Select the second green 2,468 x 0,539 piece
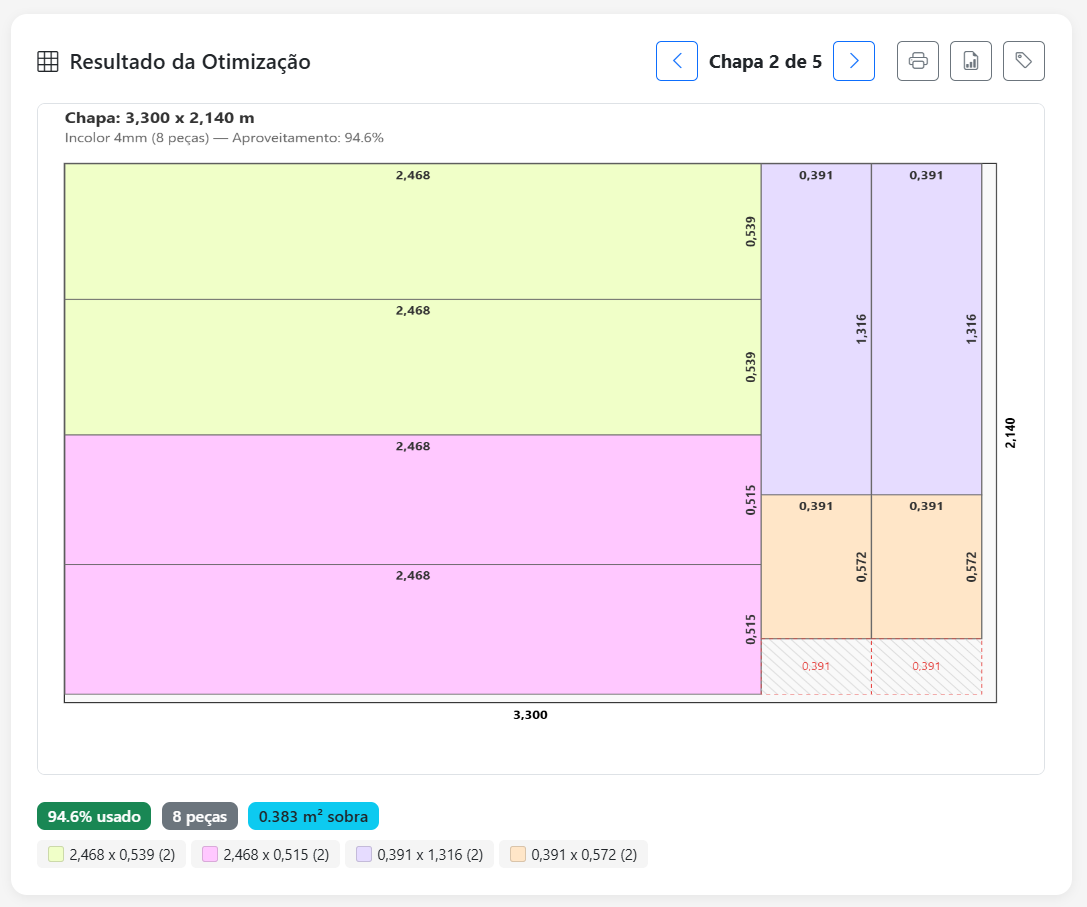 pyautogui.click(x=412, y=367)
